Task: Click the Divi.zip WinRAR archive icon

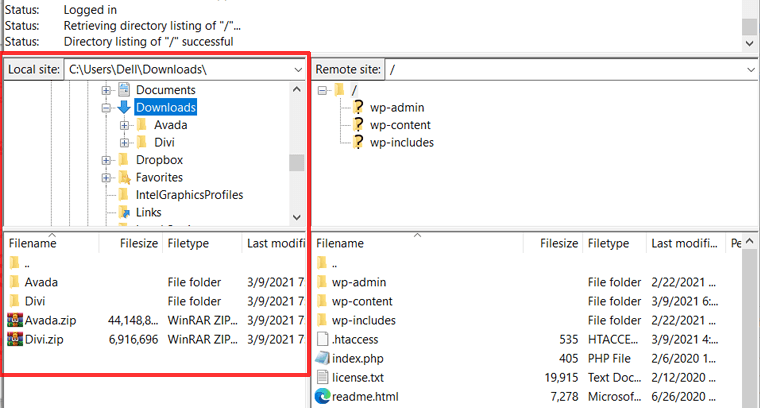Action: click(x=14, y=339)
